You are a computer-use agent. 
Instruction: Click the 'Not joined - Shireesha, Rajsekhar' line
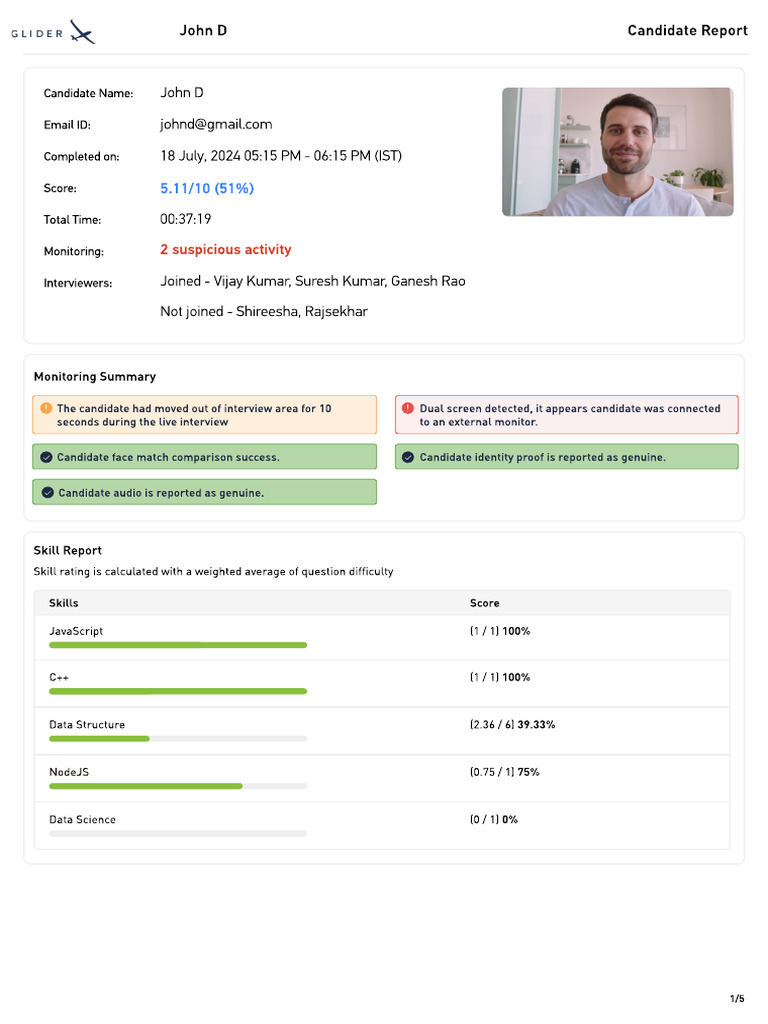(x=264, y=312)
